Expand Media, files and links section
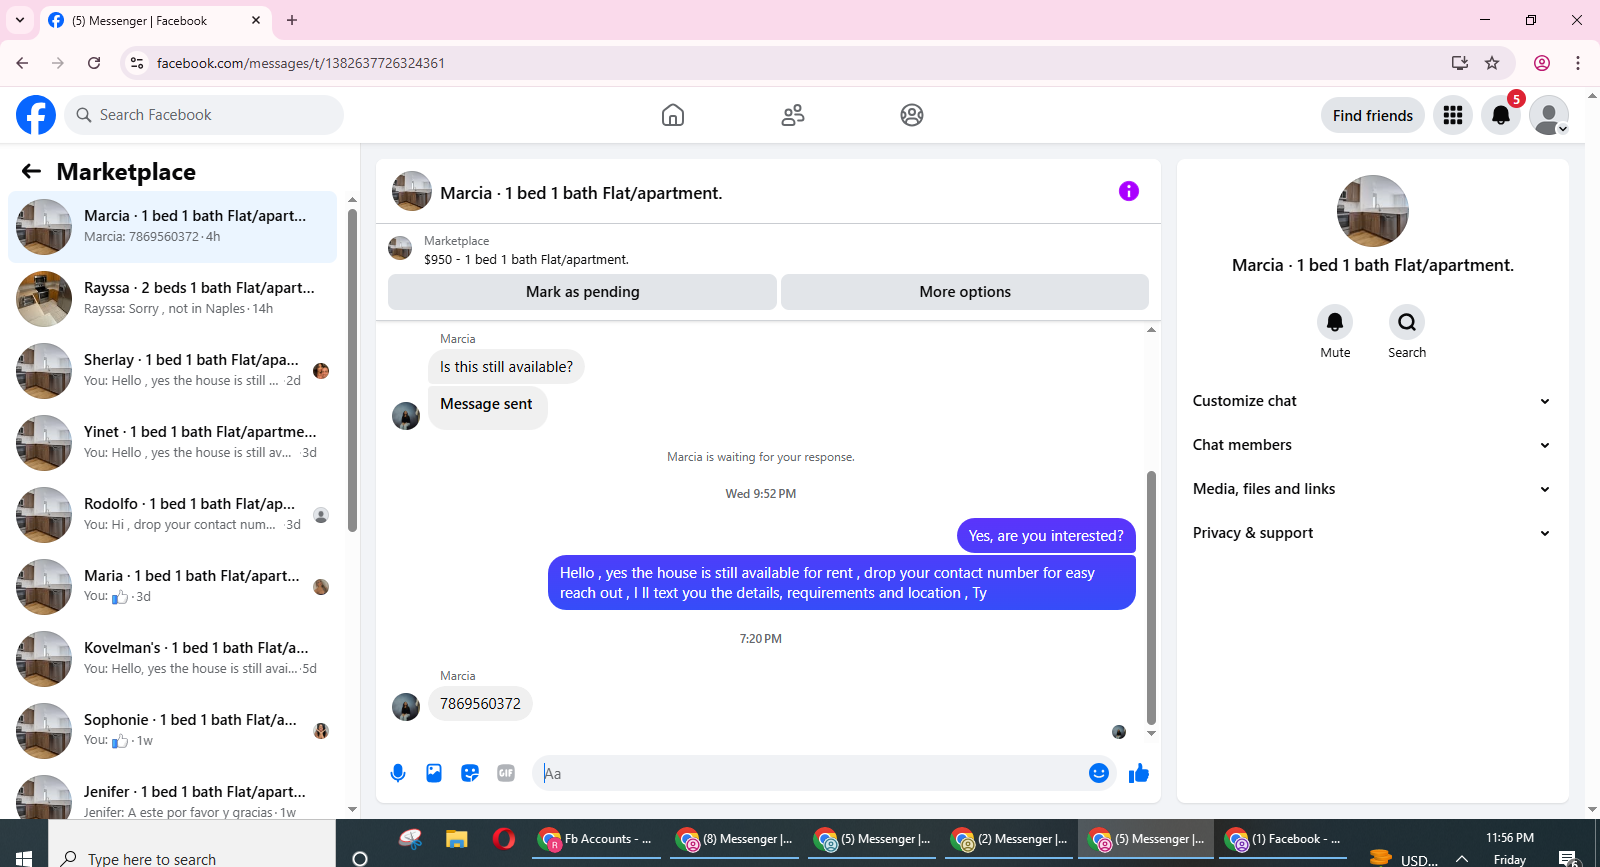The width and height of the screenshot is (1600, 867). (1372, 489)
